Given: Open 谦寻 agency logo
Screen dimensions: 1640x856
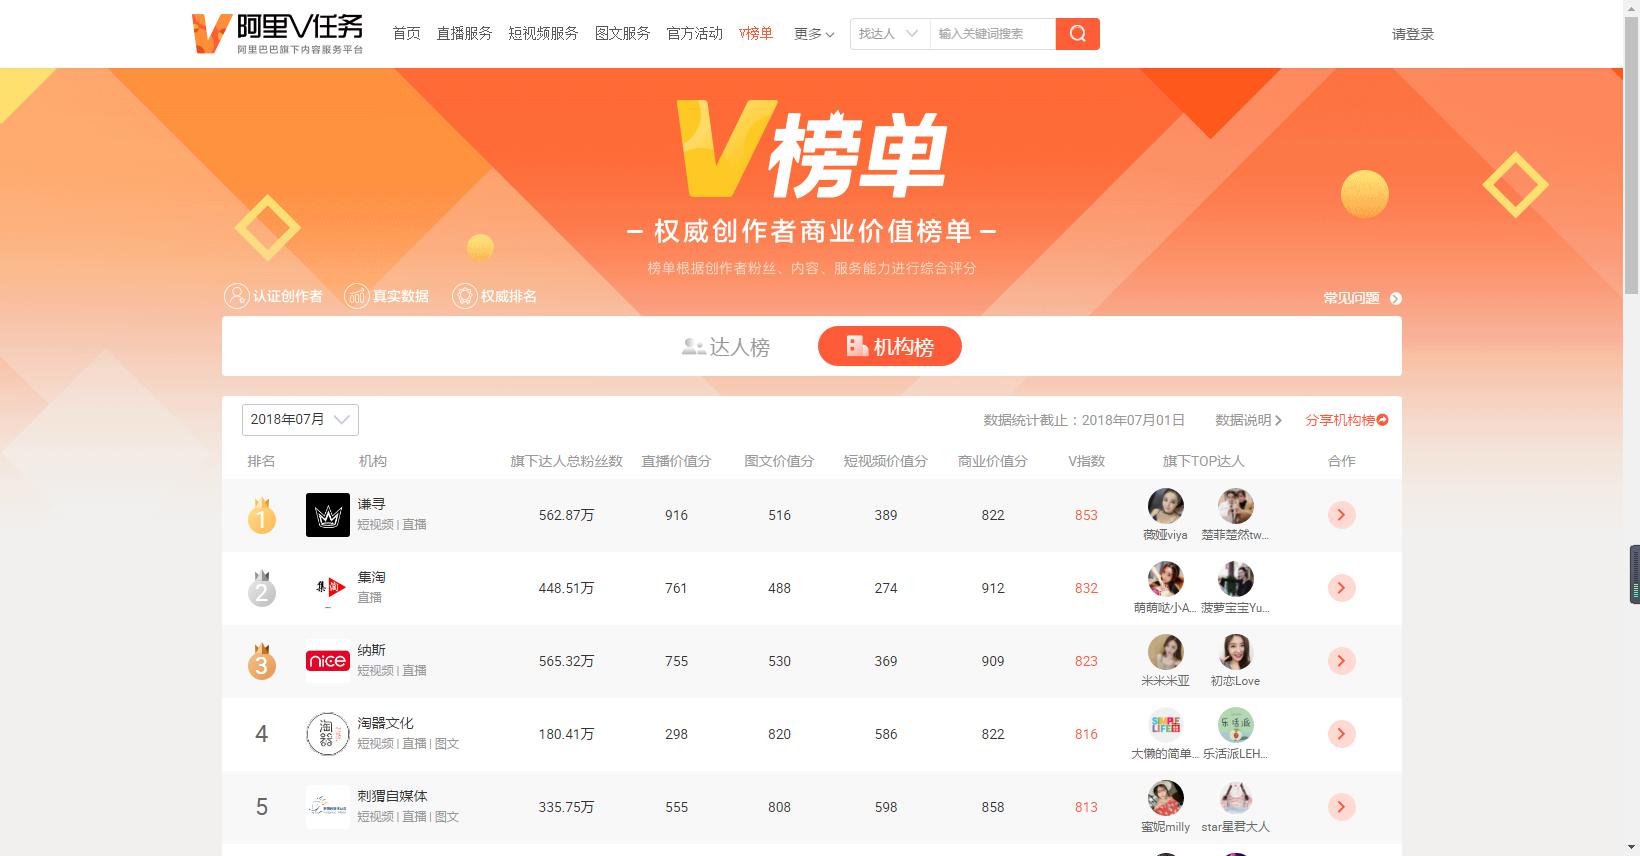Looking at the screenshot, I should (327, 515).
